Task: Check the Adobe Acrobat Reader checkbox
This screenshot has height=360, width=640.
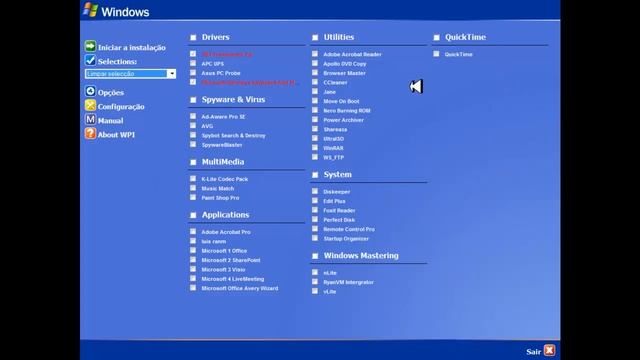Action: 315,54
